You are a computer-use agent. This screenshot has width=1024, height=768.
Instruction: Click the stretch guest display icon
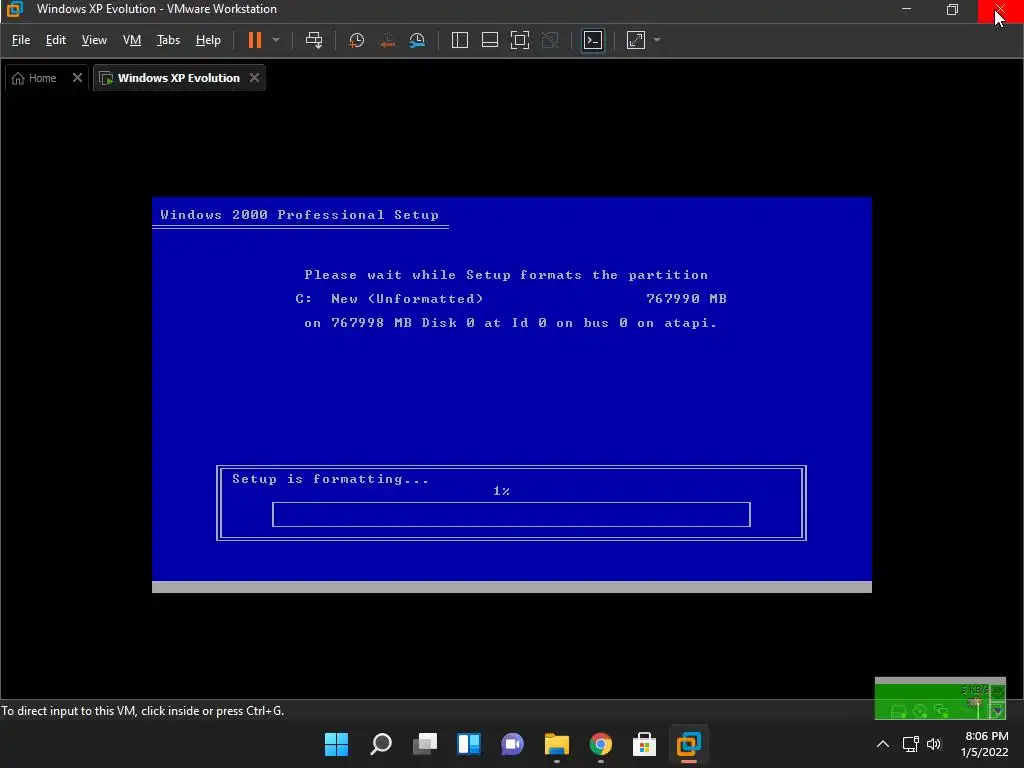pyautogui.click(x=636, y=40)
